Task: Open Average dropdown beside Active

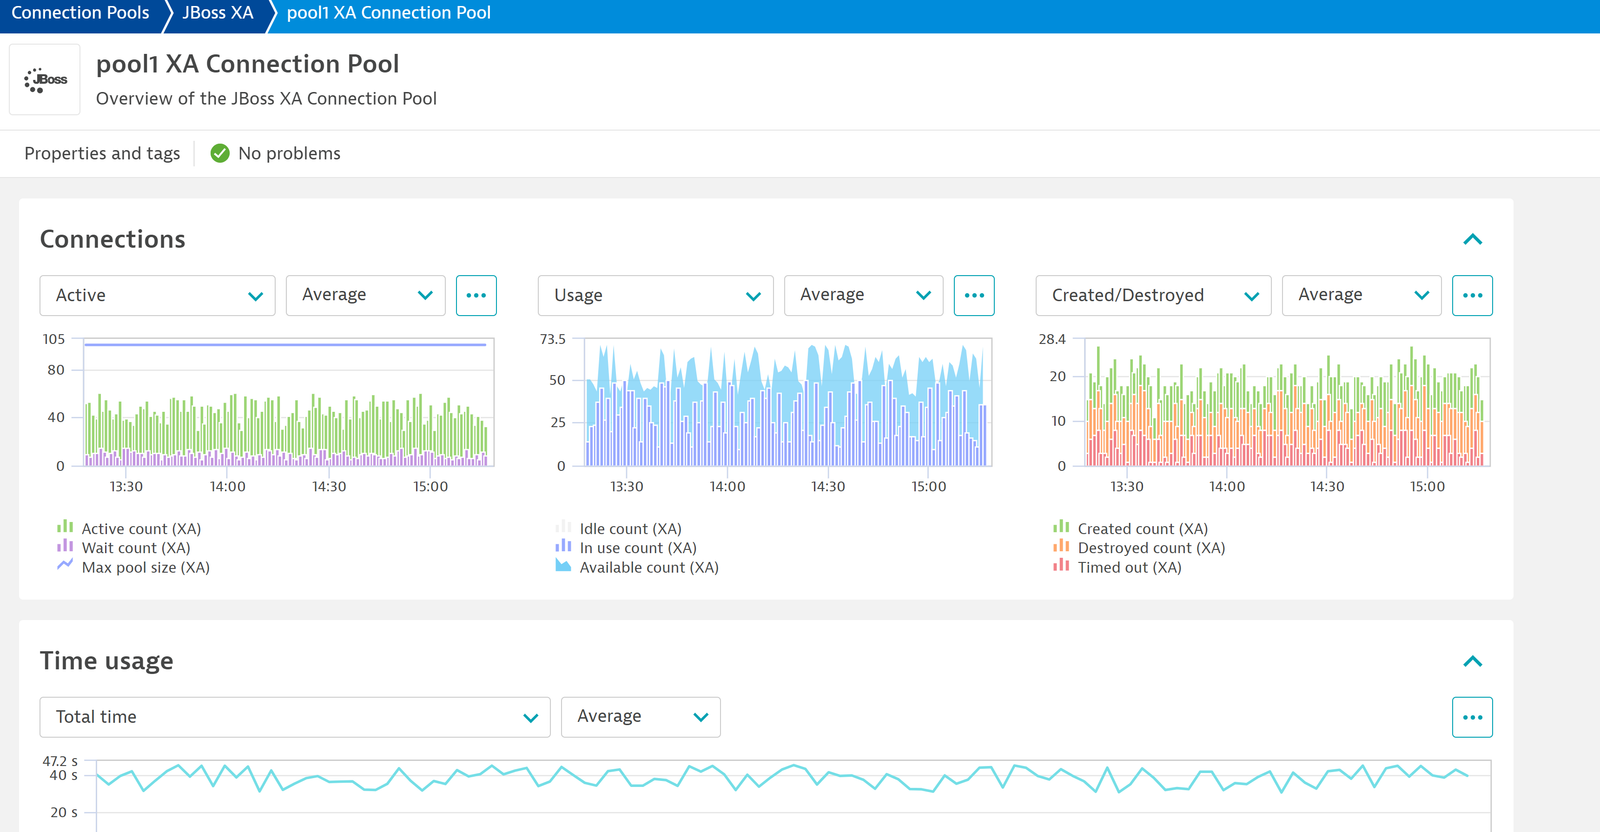Action: (x=366, y=295)
